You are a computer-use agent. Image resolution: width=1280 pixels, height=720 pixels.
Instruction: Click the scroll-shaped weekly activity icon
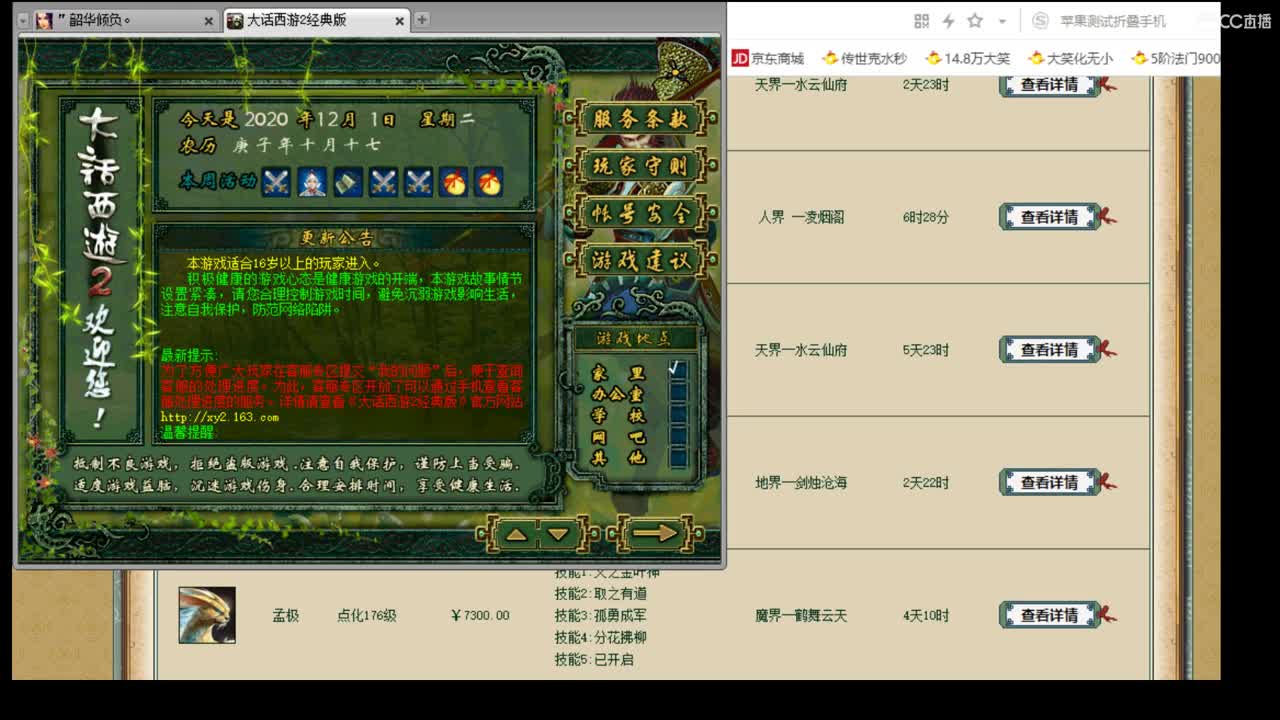348,182
